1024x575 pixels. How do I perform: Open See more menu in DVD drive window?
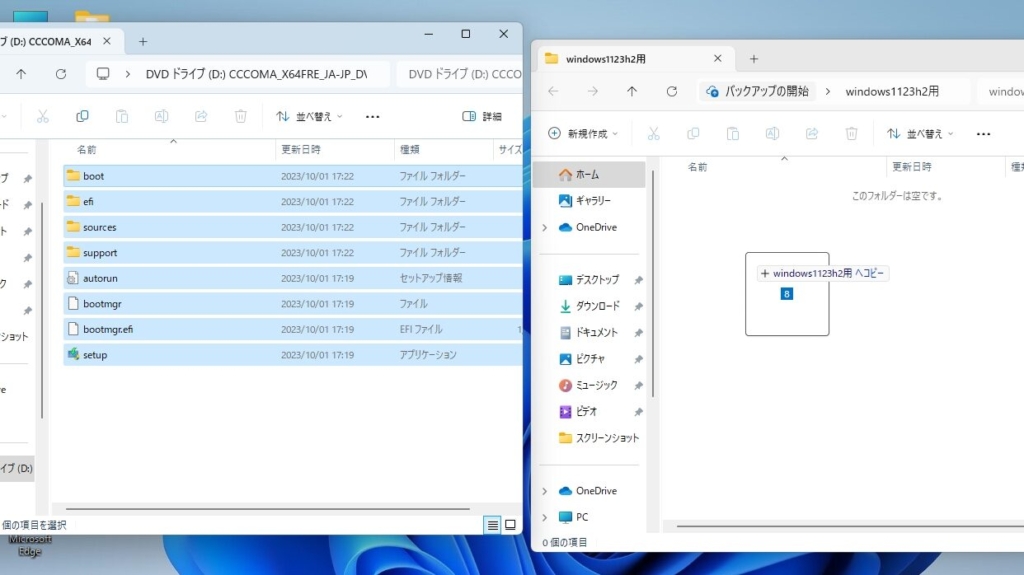click(x=372, y=116)
